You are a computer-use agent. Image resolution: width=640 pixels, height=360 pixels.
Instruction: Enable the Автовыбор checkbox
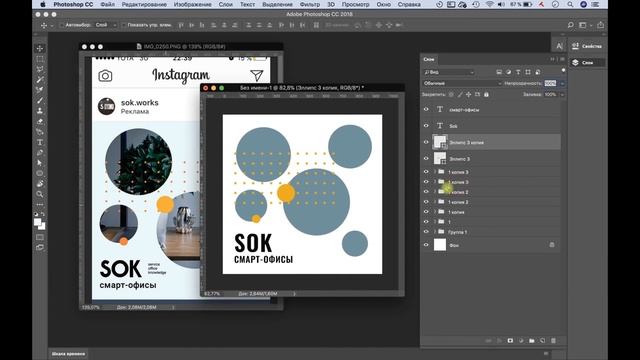coord(62,25)
